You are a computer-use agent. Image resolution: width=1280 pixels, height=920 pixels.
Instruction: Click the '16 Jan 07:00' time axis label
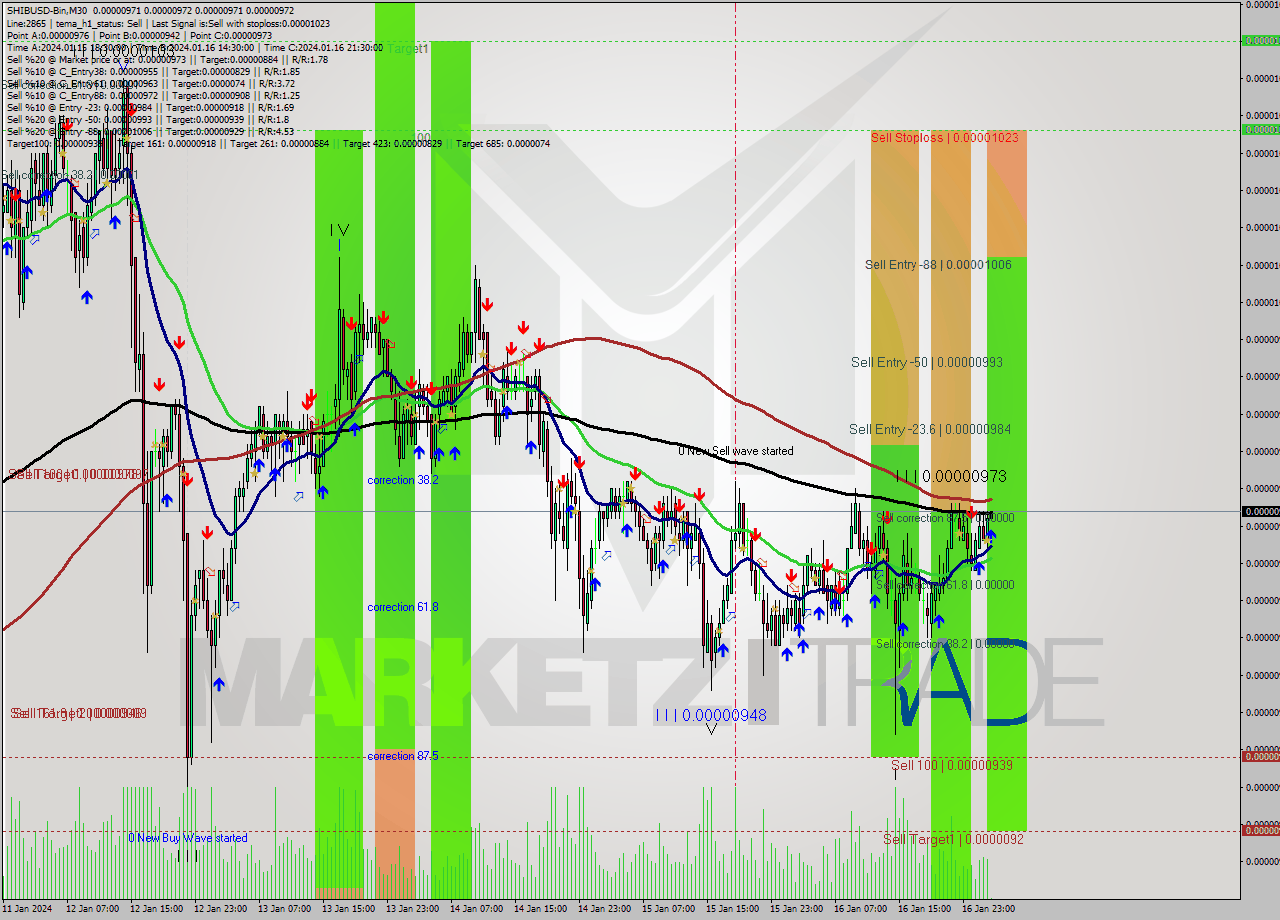point(860,908)
